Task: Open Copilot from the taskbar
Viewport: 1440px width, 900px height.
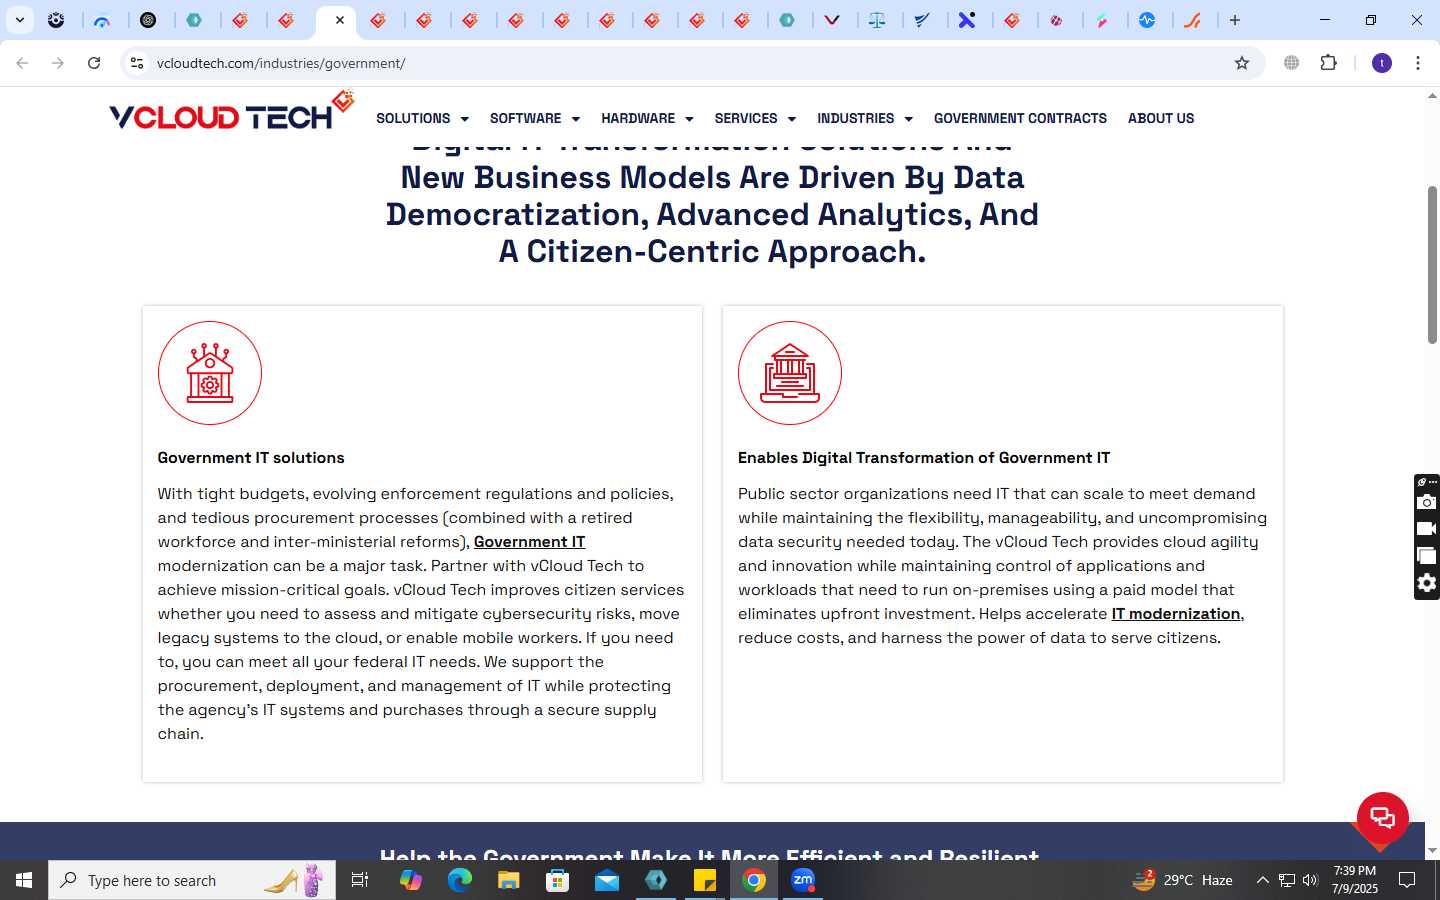Action: click(x=410, y=880)
